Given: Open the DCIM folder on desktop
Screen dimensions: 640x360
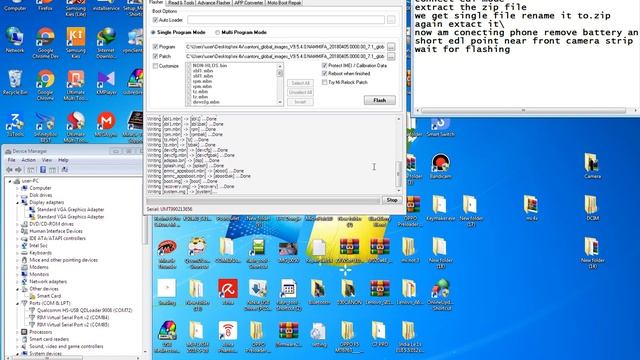Looking at the screenshot, I should [592, 208].
